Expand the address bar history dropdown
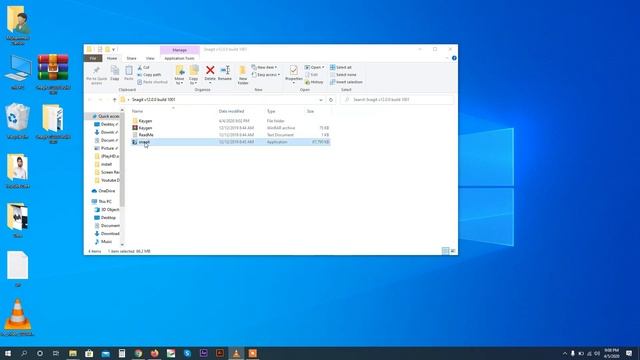The width and height of the screenshot is (640, 360). tap(321, 100)
